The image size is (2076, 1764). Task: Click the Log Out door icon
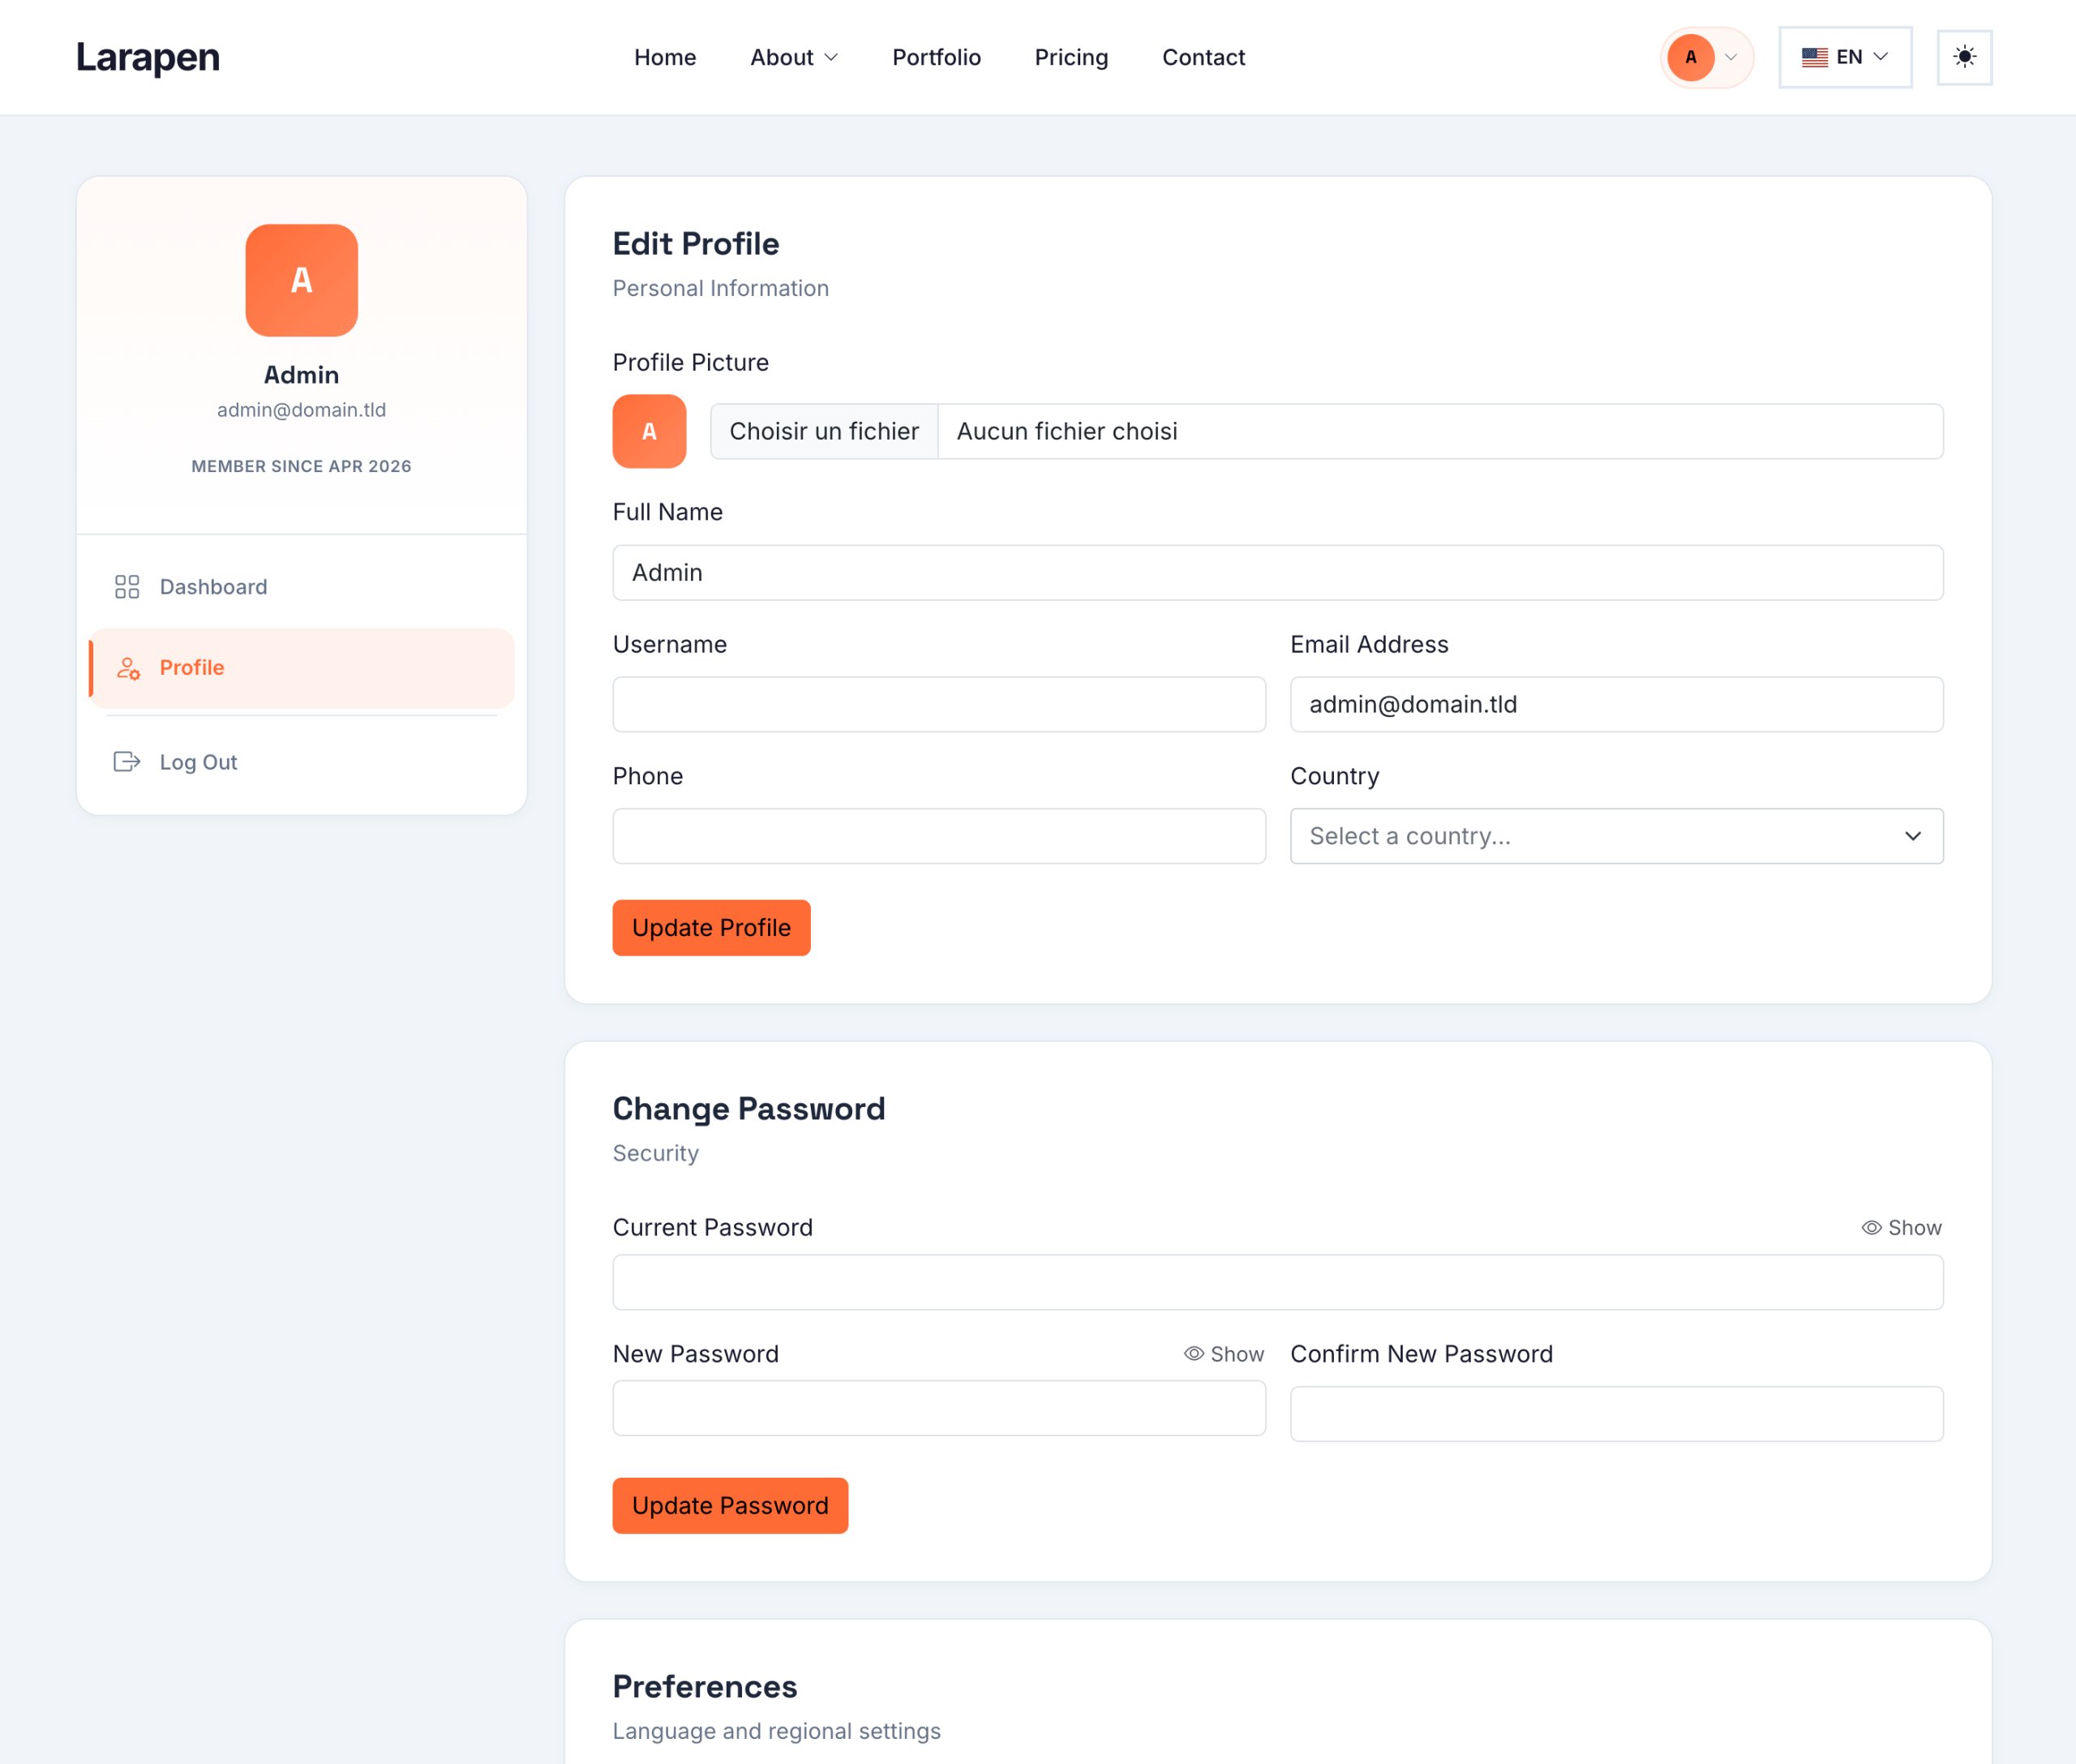pos(127,762)
